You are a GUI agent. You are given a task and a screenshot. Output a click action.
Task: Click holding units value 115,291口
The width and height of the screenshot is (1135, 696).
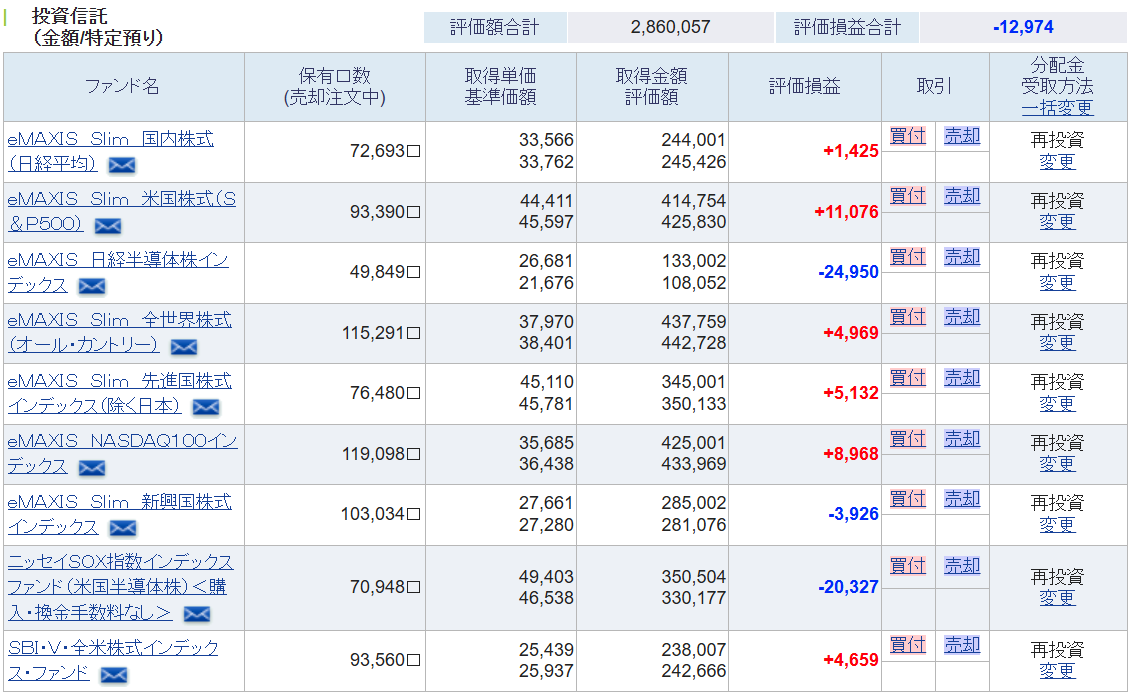(381, 333)
